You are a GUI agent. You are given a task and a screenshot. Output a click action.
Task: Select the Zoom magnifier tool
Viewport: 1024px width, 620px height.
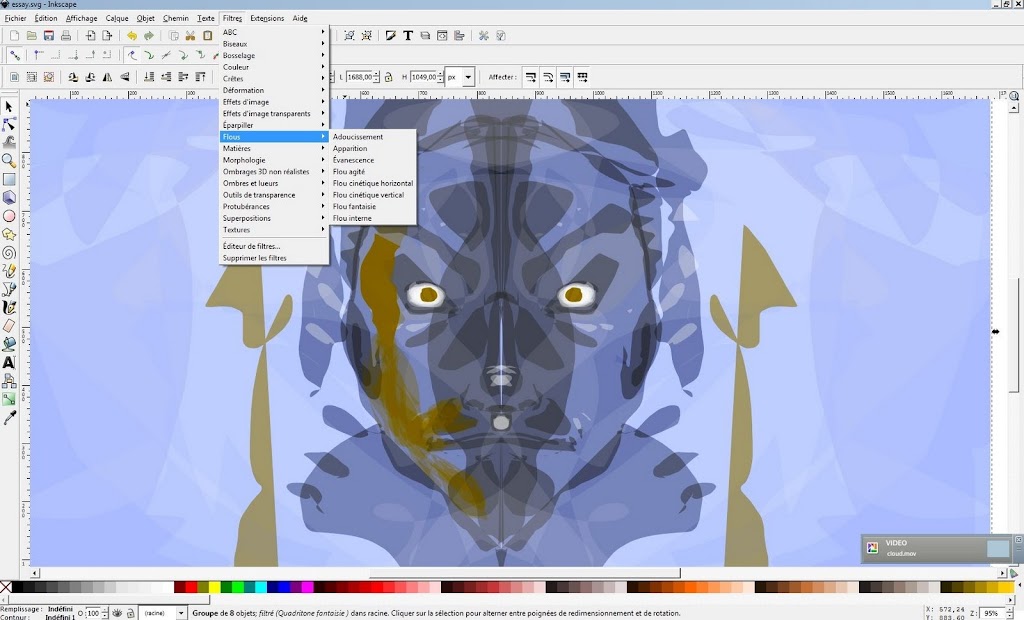click(9, 160)
